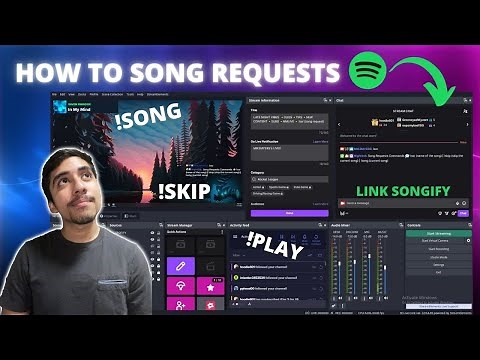The image size is (480, 360).
Task: Toggle the lock on the top source
Action: click(159, 233)
